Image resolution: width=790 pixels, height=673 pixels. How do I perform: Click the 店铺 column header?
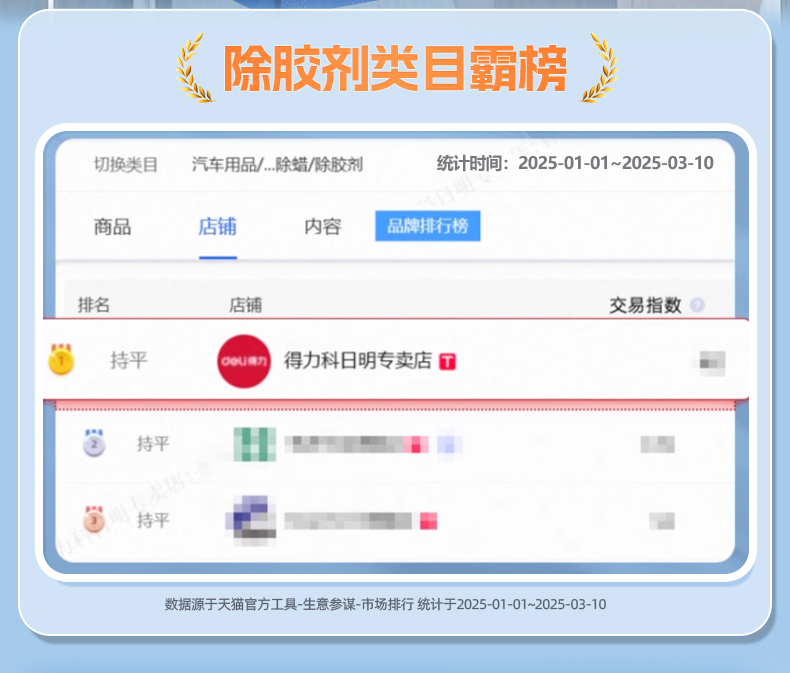[x=245, y=305]
